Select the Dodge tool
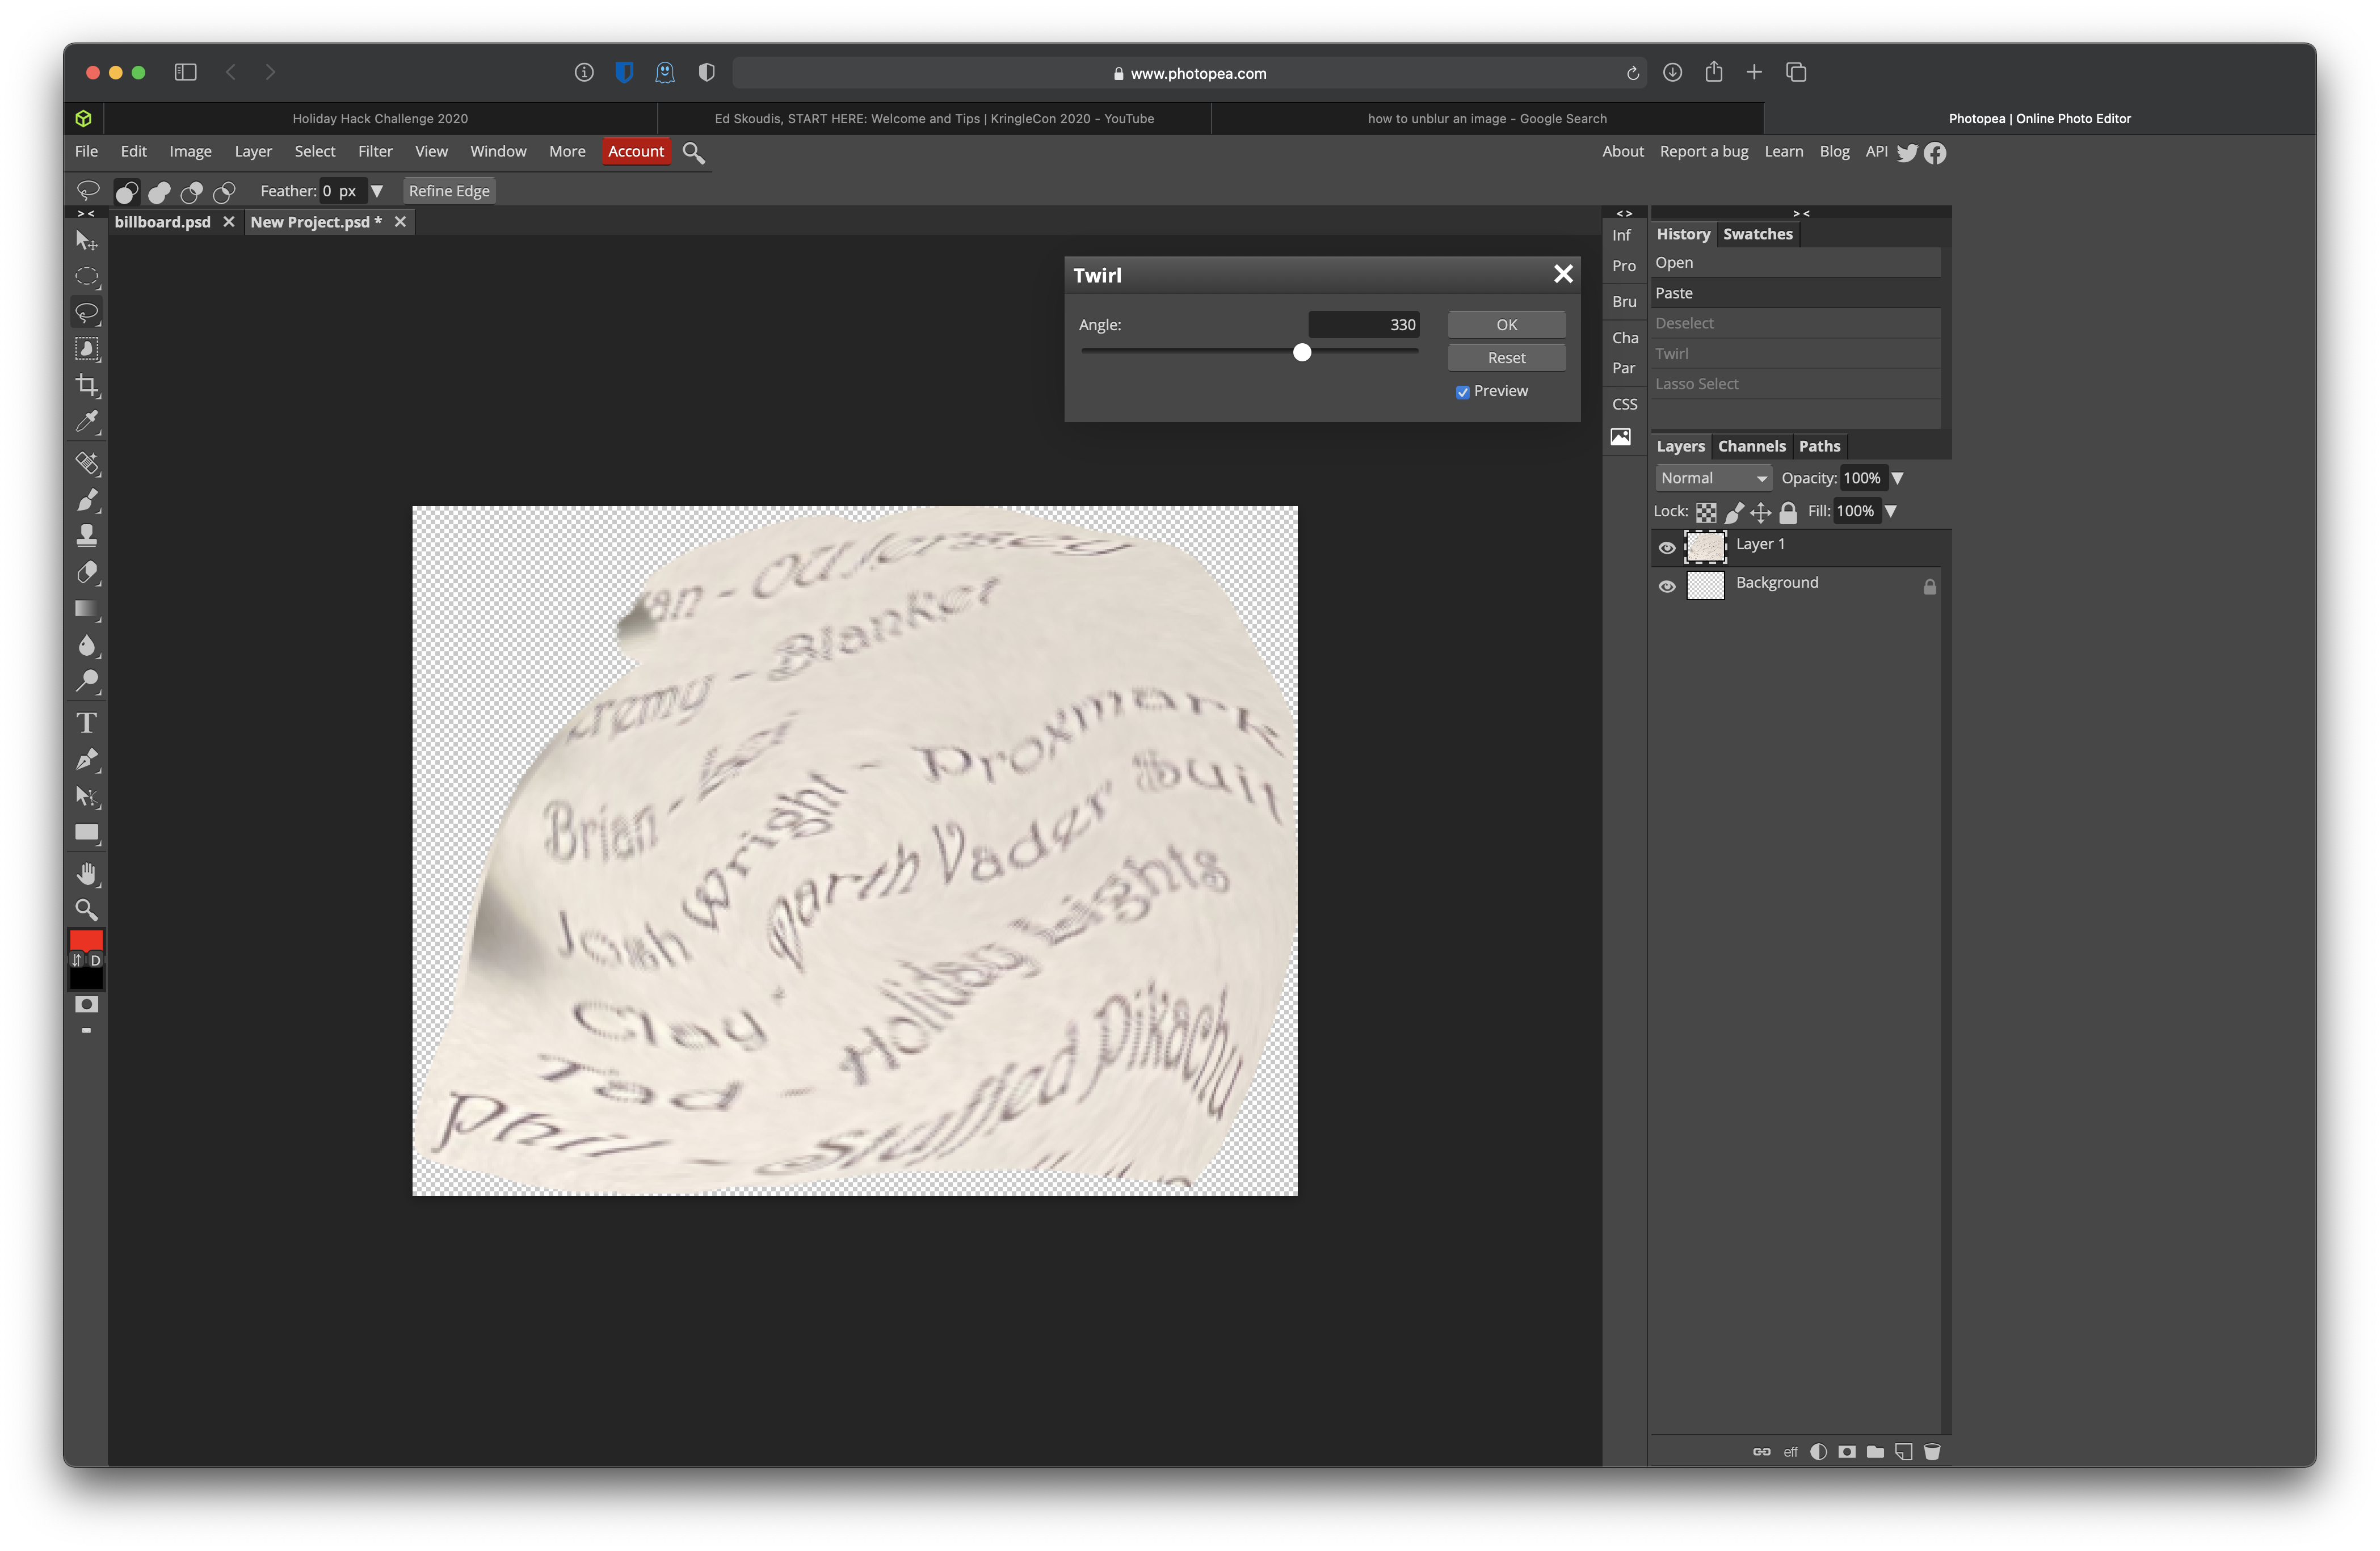The image size is (2380, 1551). 87,682
